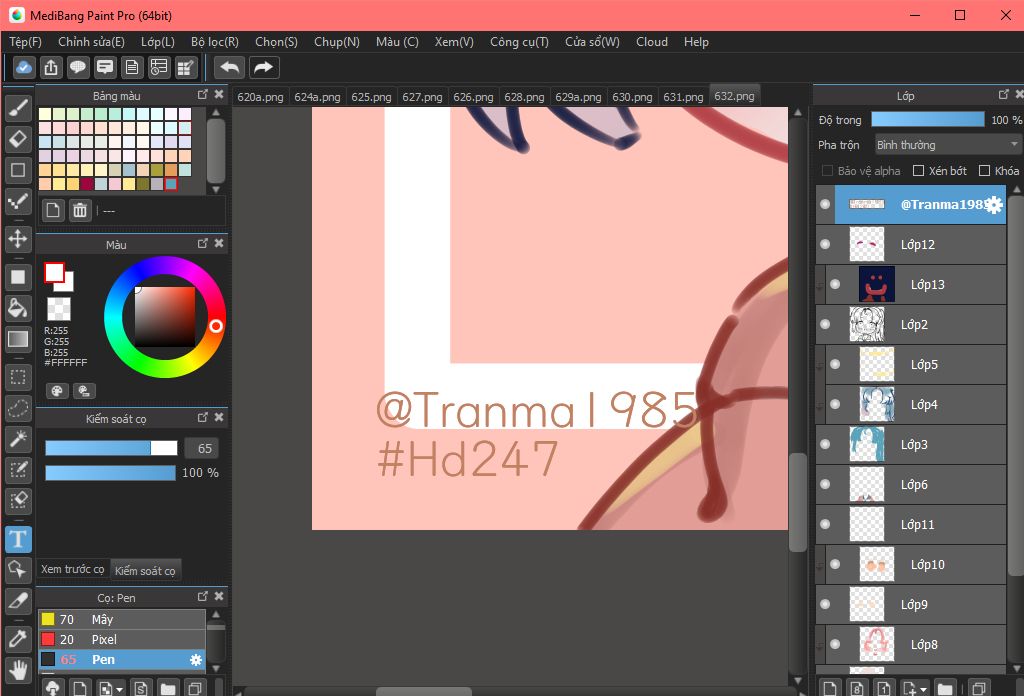This screenshot has height=696, width=1024.
Task: Select the Text tool
Action: (x=18, y=539)
